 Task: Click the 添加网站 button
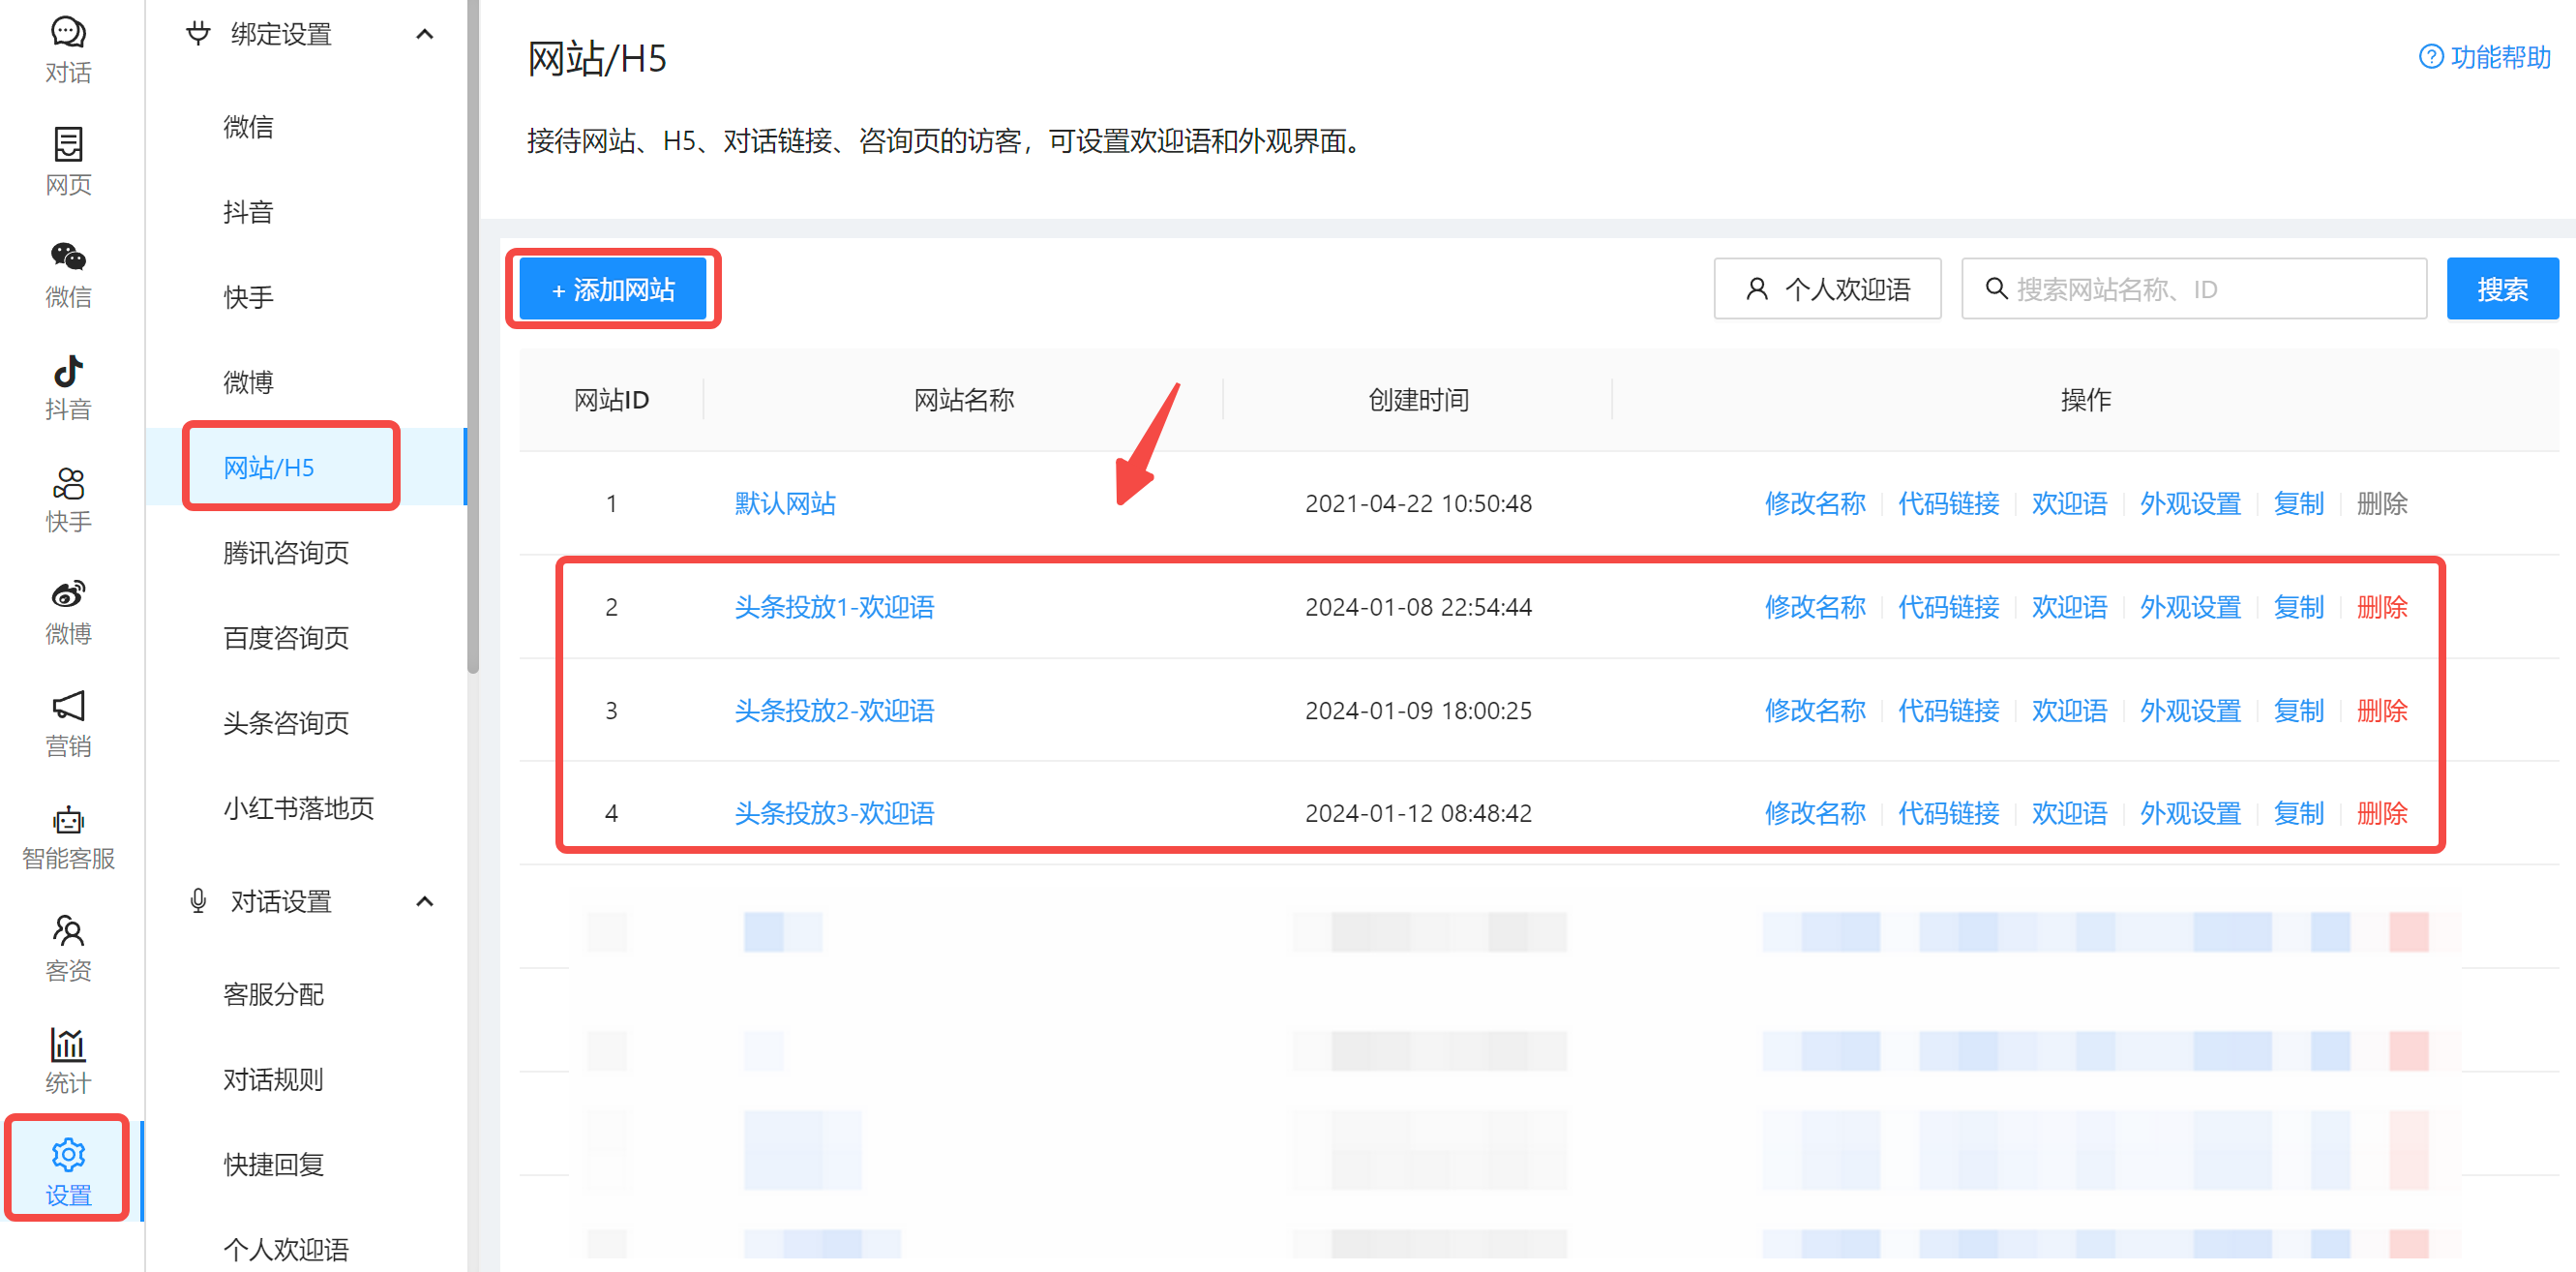[614, 290]
